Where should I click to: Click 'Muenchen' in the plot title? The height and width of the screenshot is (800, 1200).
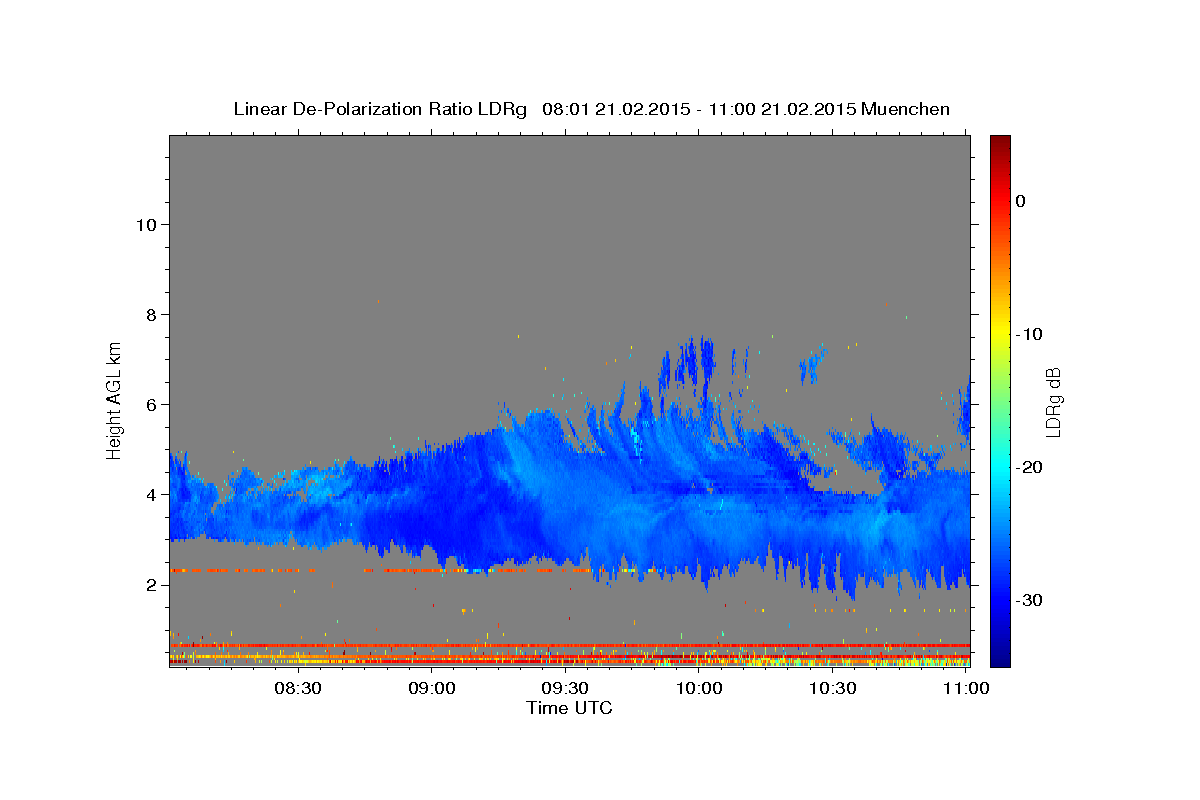tap(906, 108)
